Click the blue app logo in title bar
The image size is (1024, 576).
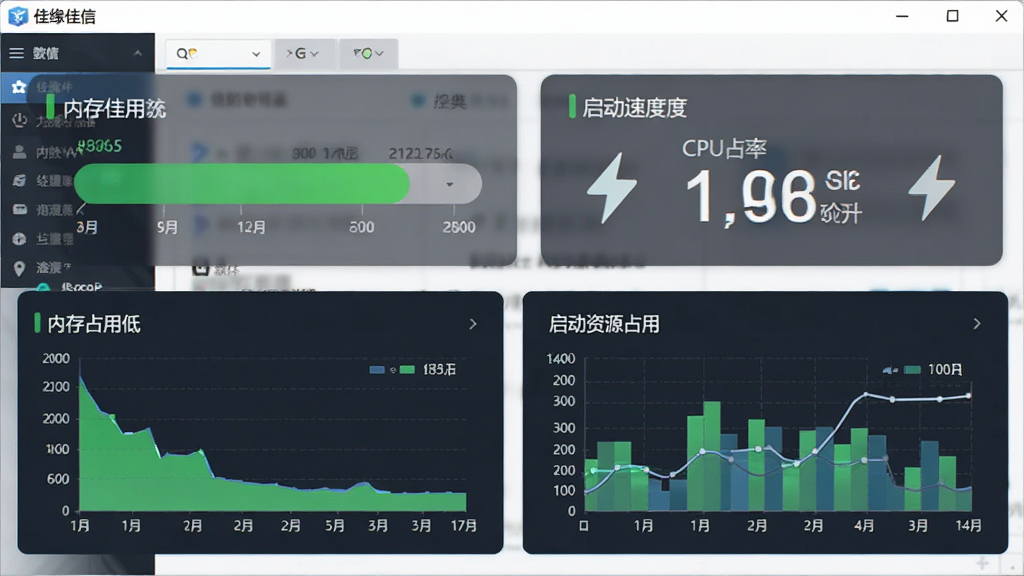point(18,16)
